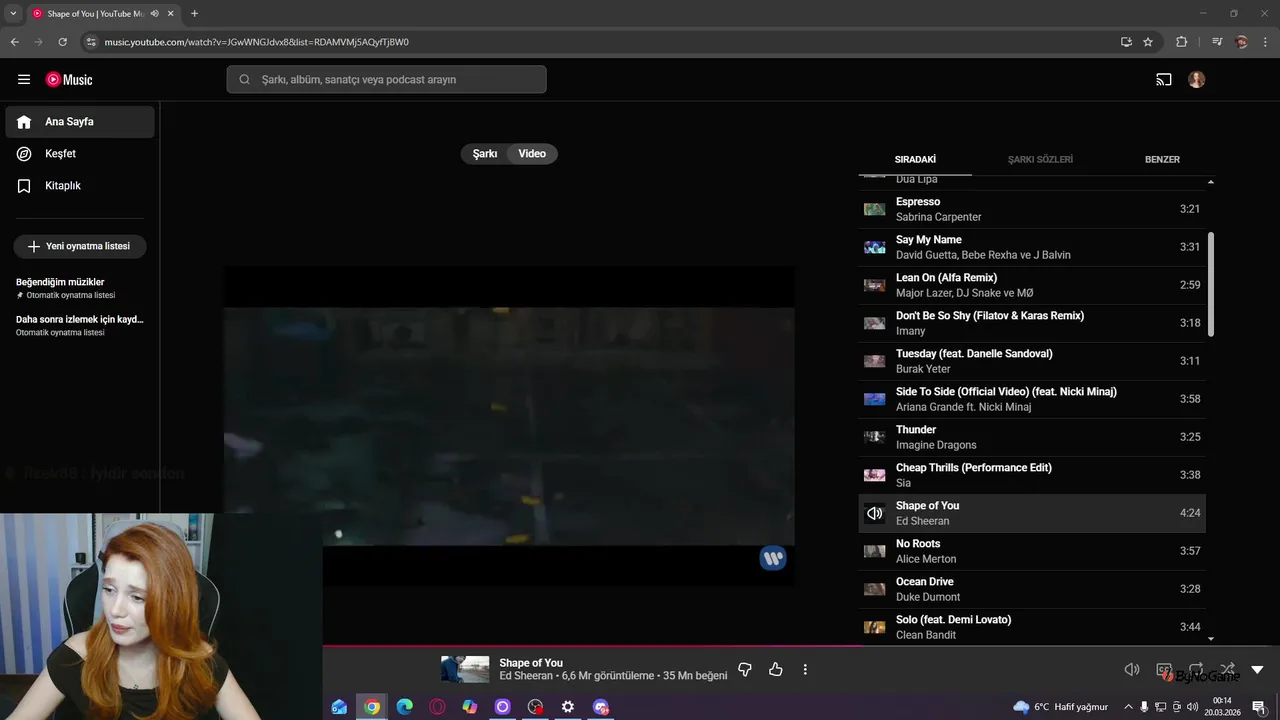Go back in the browser
The height and width of the screenshot is (720, 1280).
pos(14,42)
